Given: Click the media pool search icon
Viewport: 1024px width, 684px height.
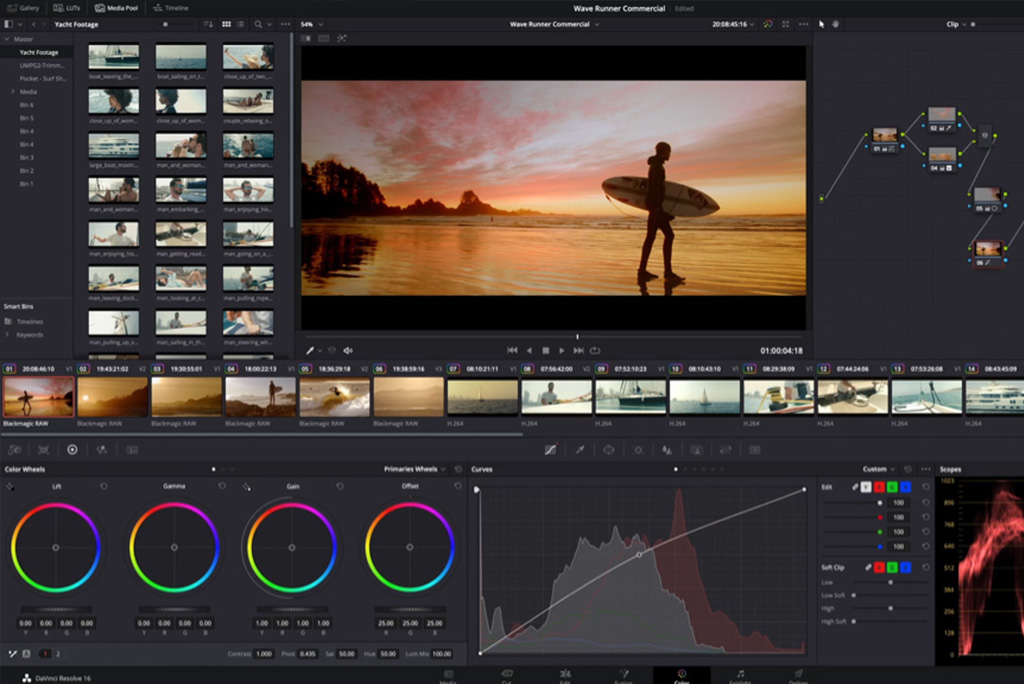Looking at the screenshot, I should tap(258, 23).
